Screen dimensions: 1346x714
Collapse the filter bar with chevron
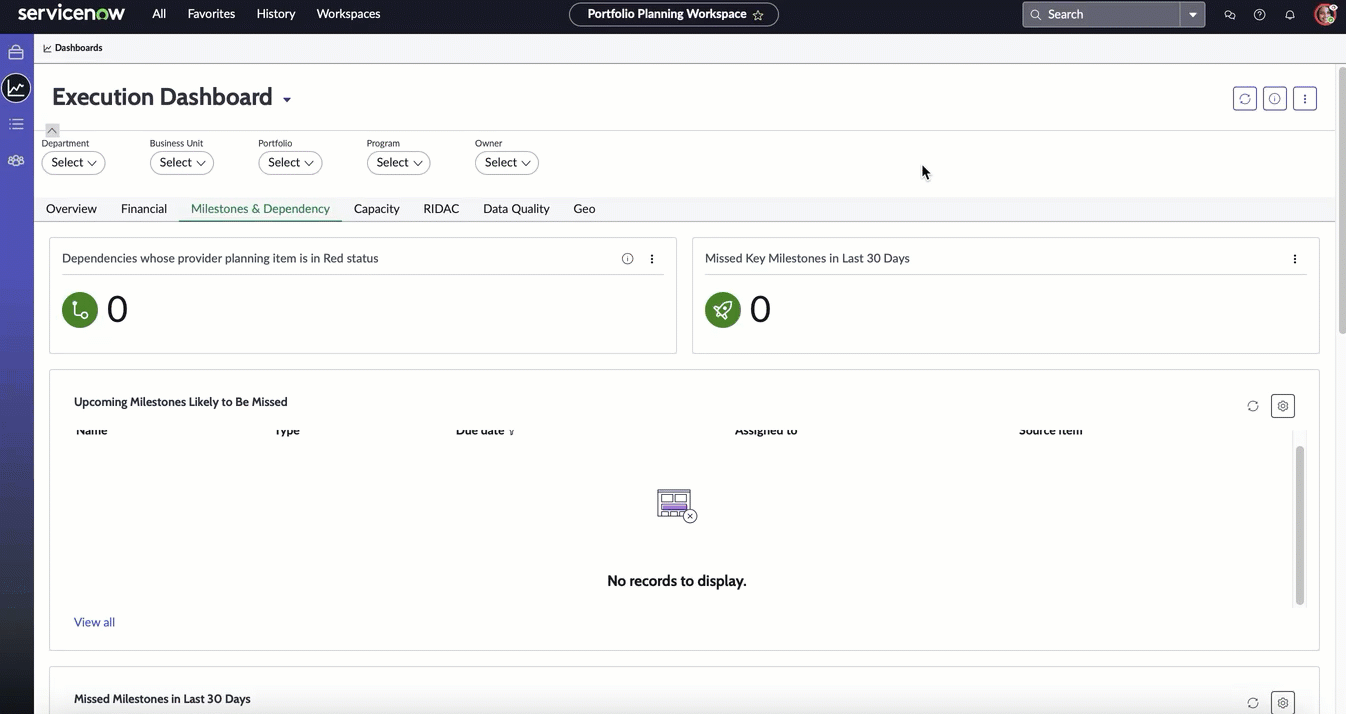[x=52, y=130]
